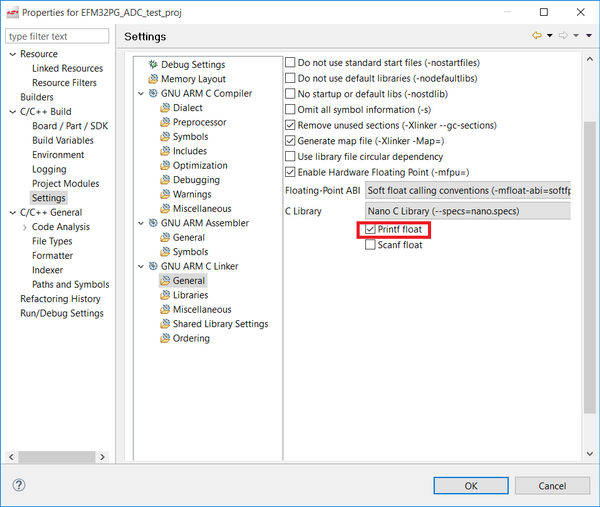Open help via question mark icon

19,485
